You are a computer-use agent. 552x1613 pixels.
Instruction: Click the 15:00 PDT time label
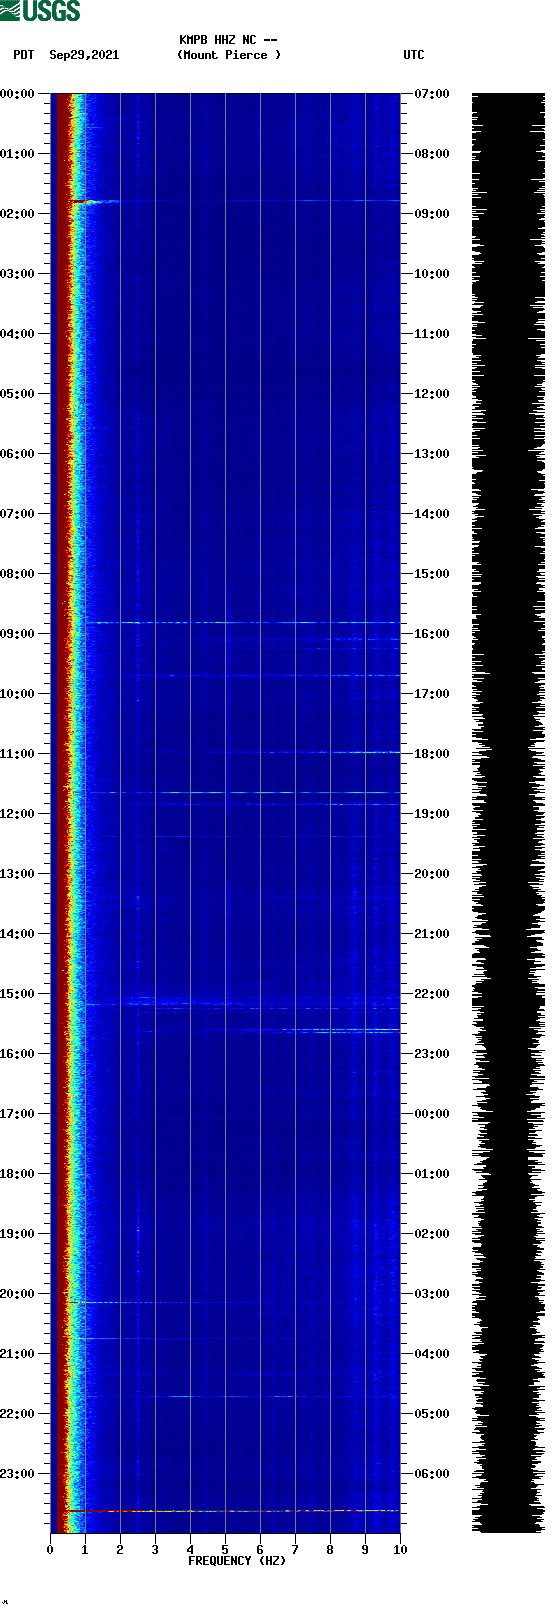pos(17,994)
